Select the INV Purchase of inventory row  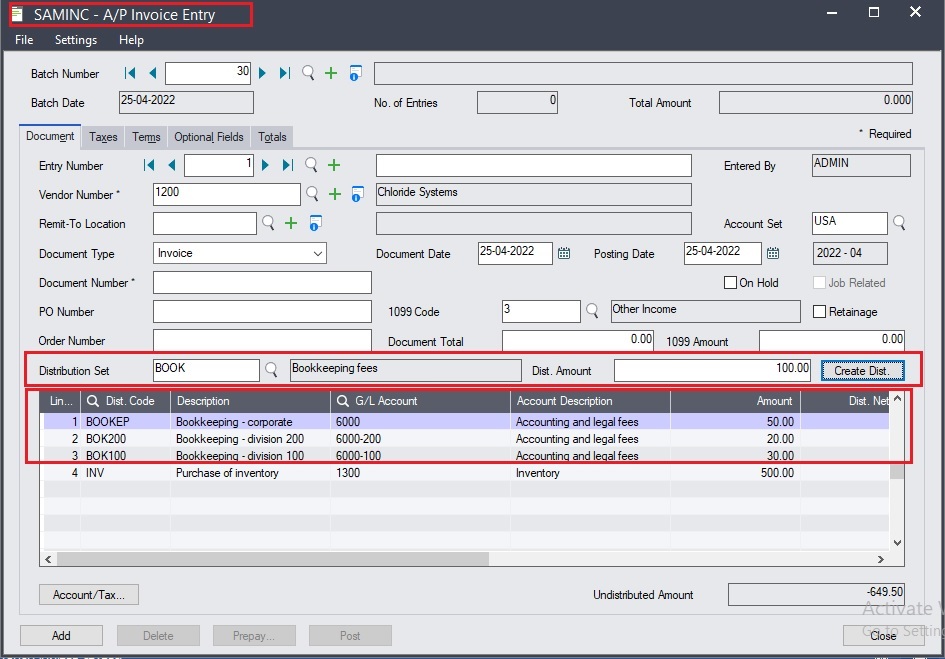click(465, 473)
